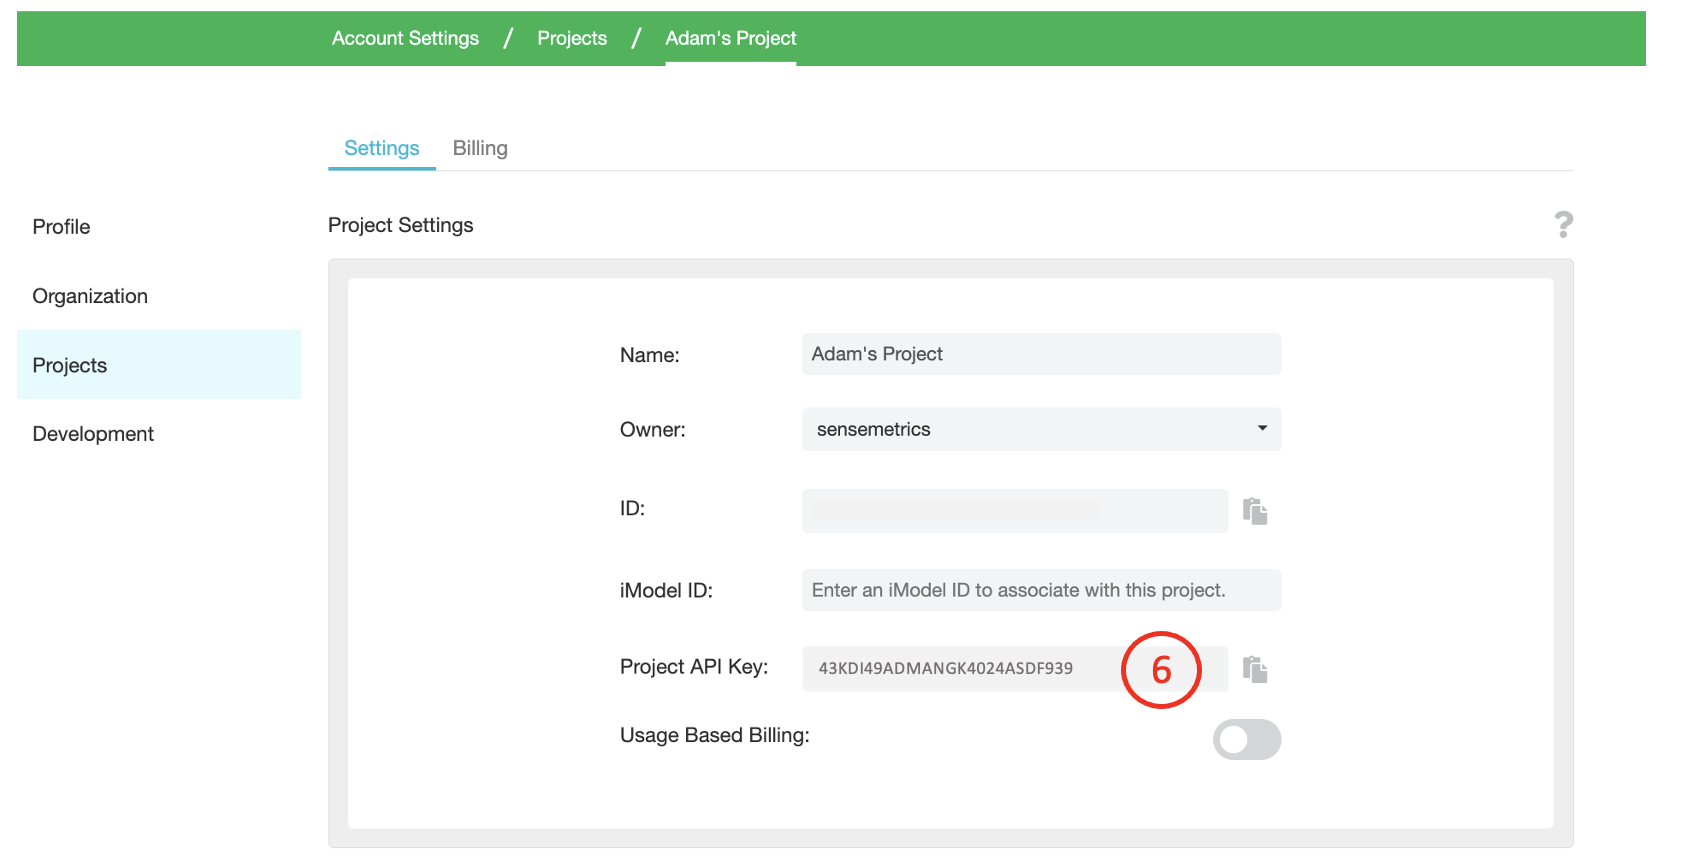This screenshot has height=856, width=1682.
Task: Click Adam's Project in the breadcrumb
Action: [x=730, y=38]
